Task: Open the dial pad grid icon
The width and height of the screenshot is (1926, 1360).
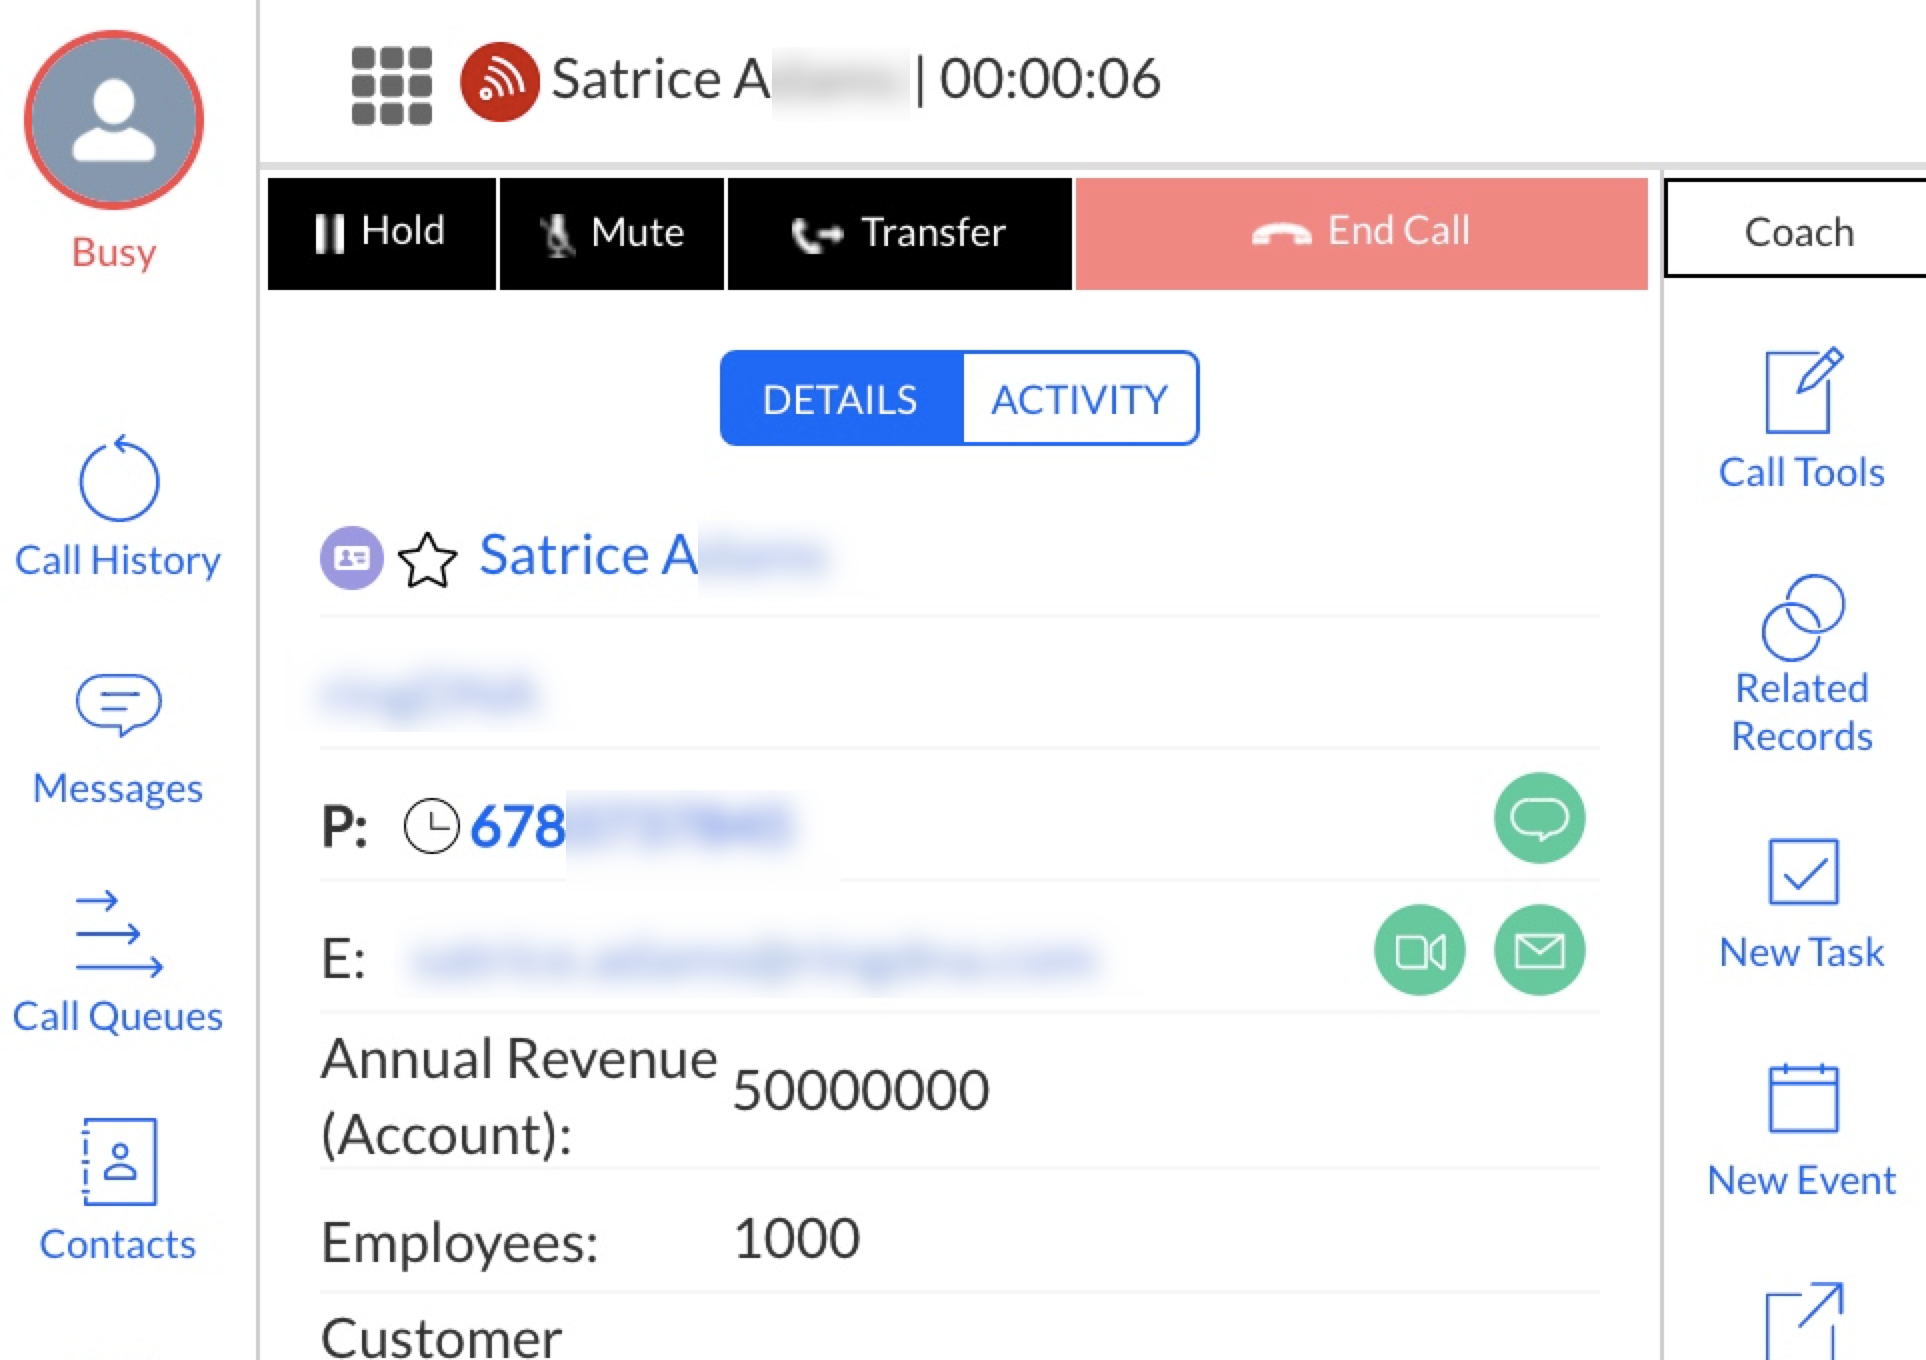Action: 391,85
